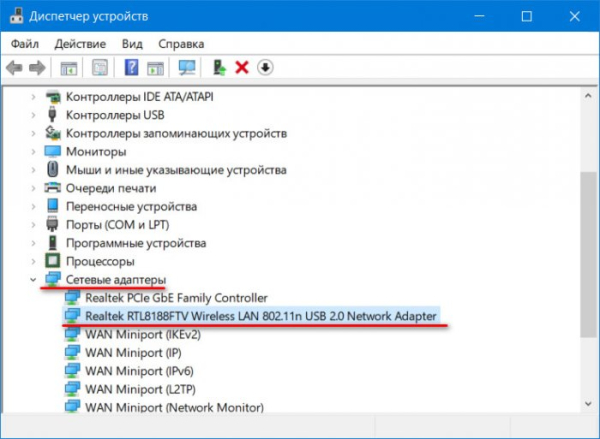This screenshot has height=439, width=600.
Task: Expand the Порты (COM и LPT) category
Action: tap(33, 224)
